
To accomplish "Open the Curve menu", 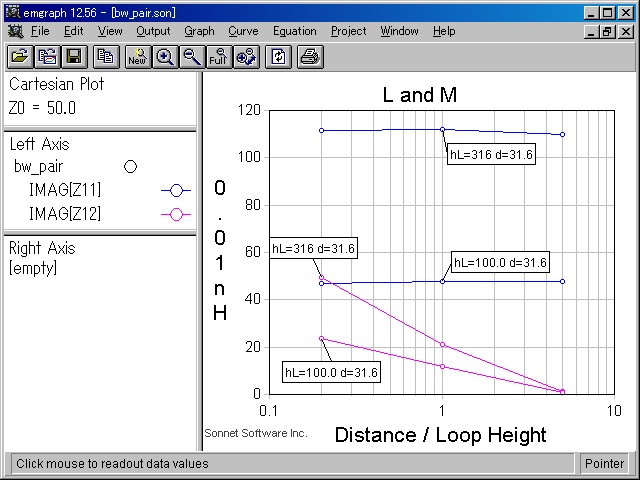I will (x=243, y=31).
